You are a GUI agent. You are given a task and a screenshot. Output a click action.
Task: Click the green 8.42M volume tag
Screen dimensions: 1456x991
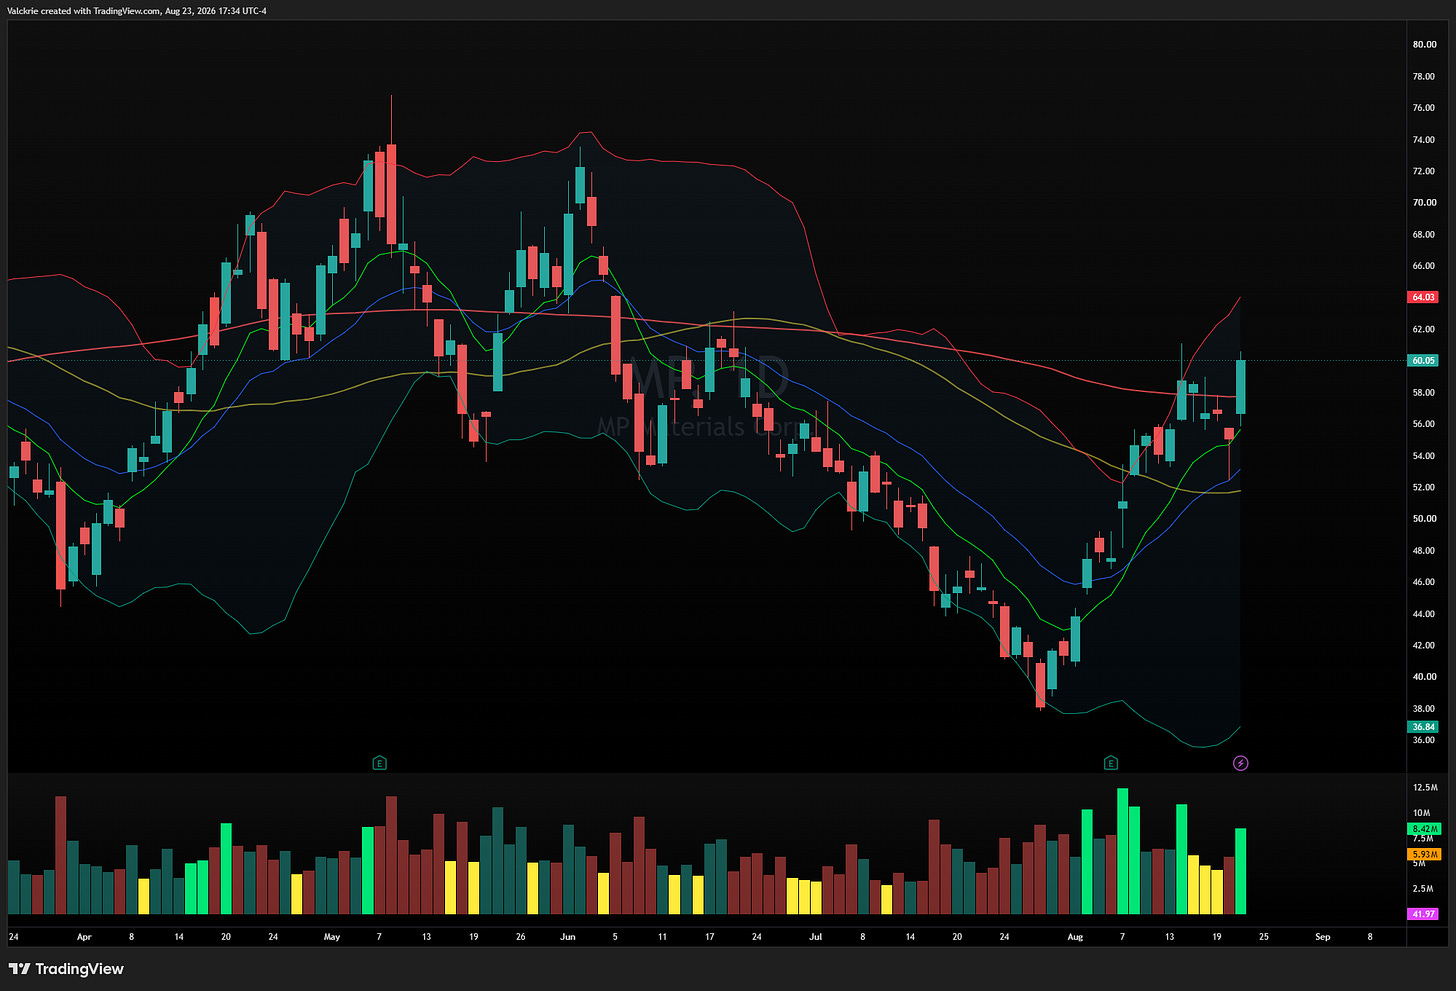pos(1425,829)
